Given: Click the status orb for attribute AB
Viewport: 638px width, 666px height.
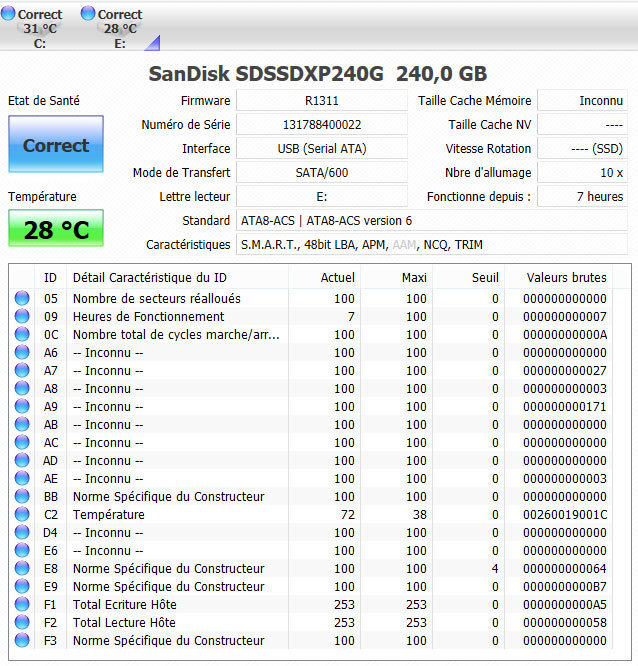Looking at the screenshot, I should click(22, 424).
